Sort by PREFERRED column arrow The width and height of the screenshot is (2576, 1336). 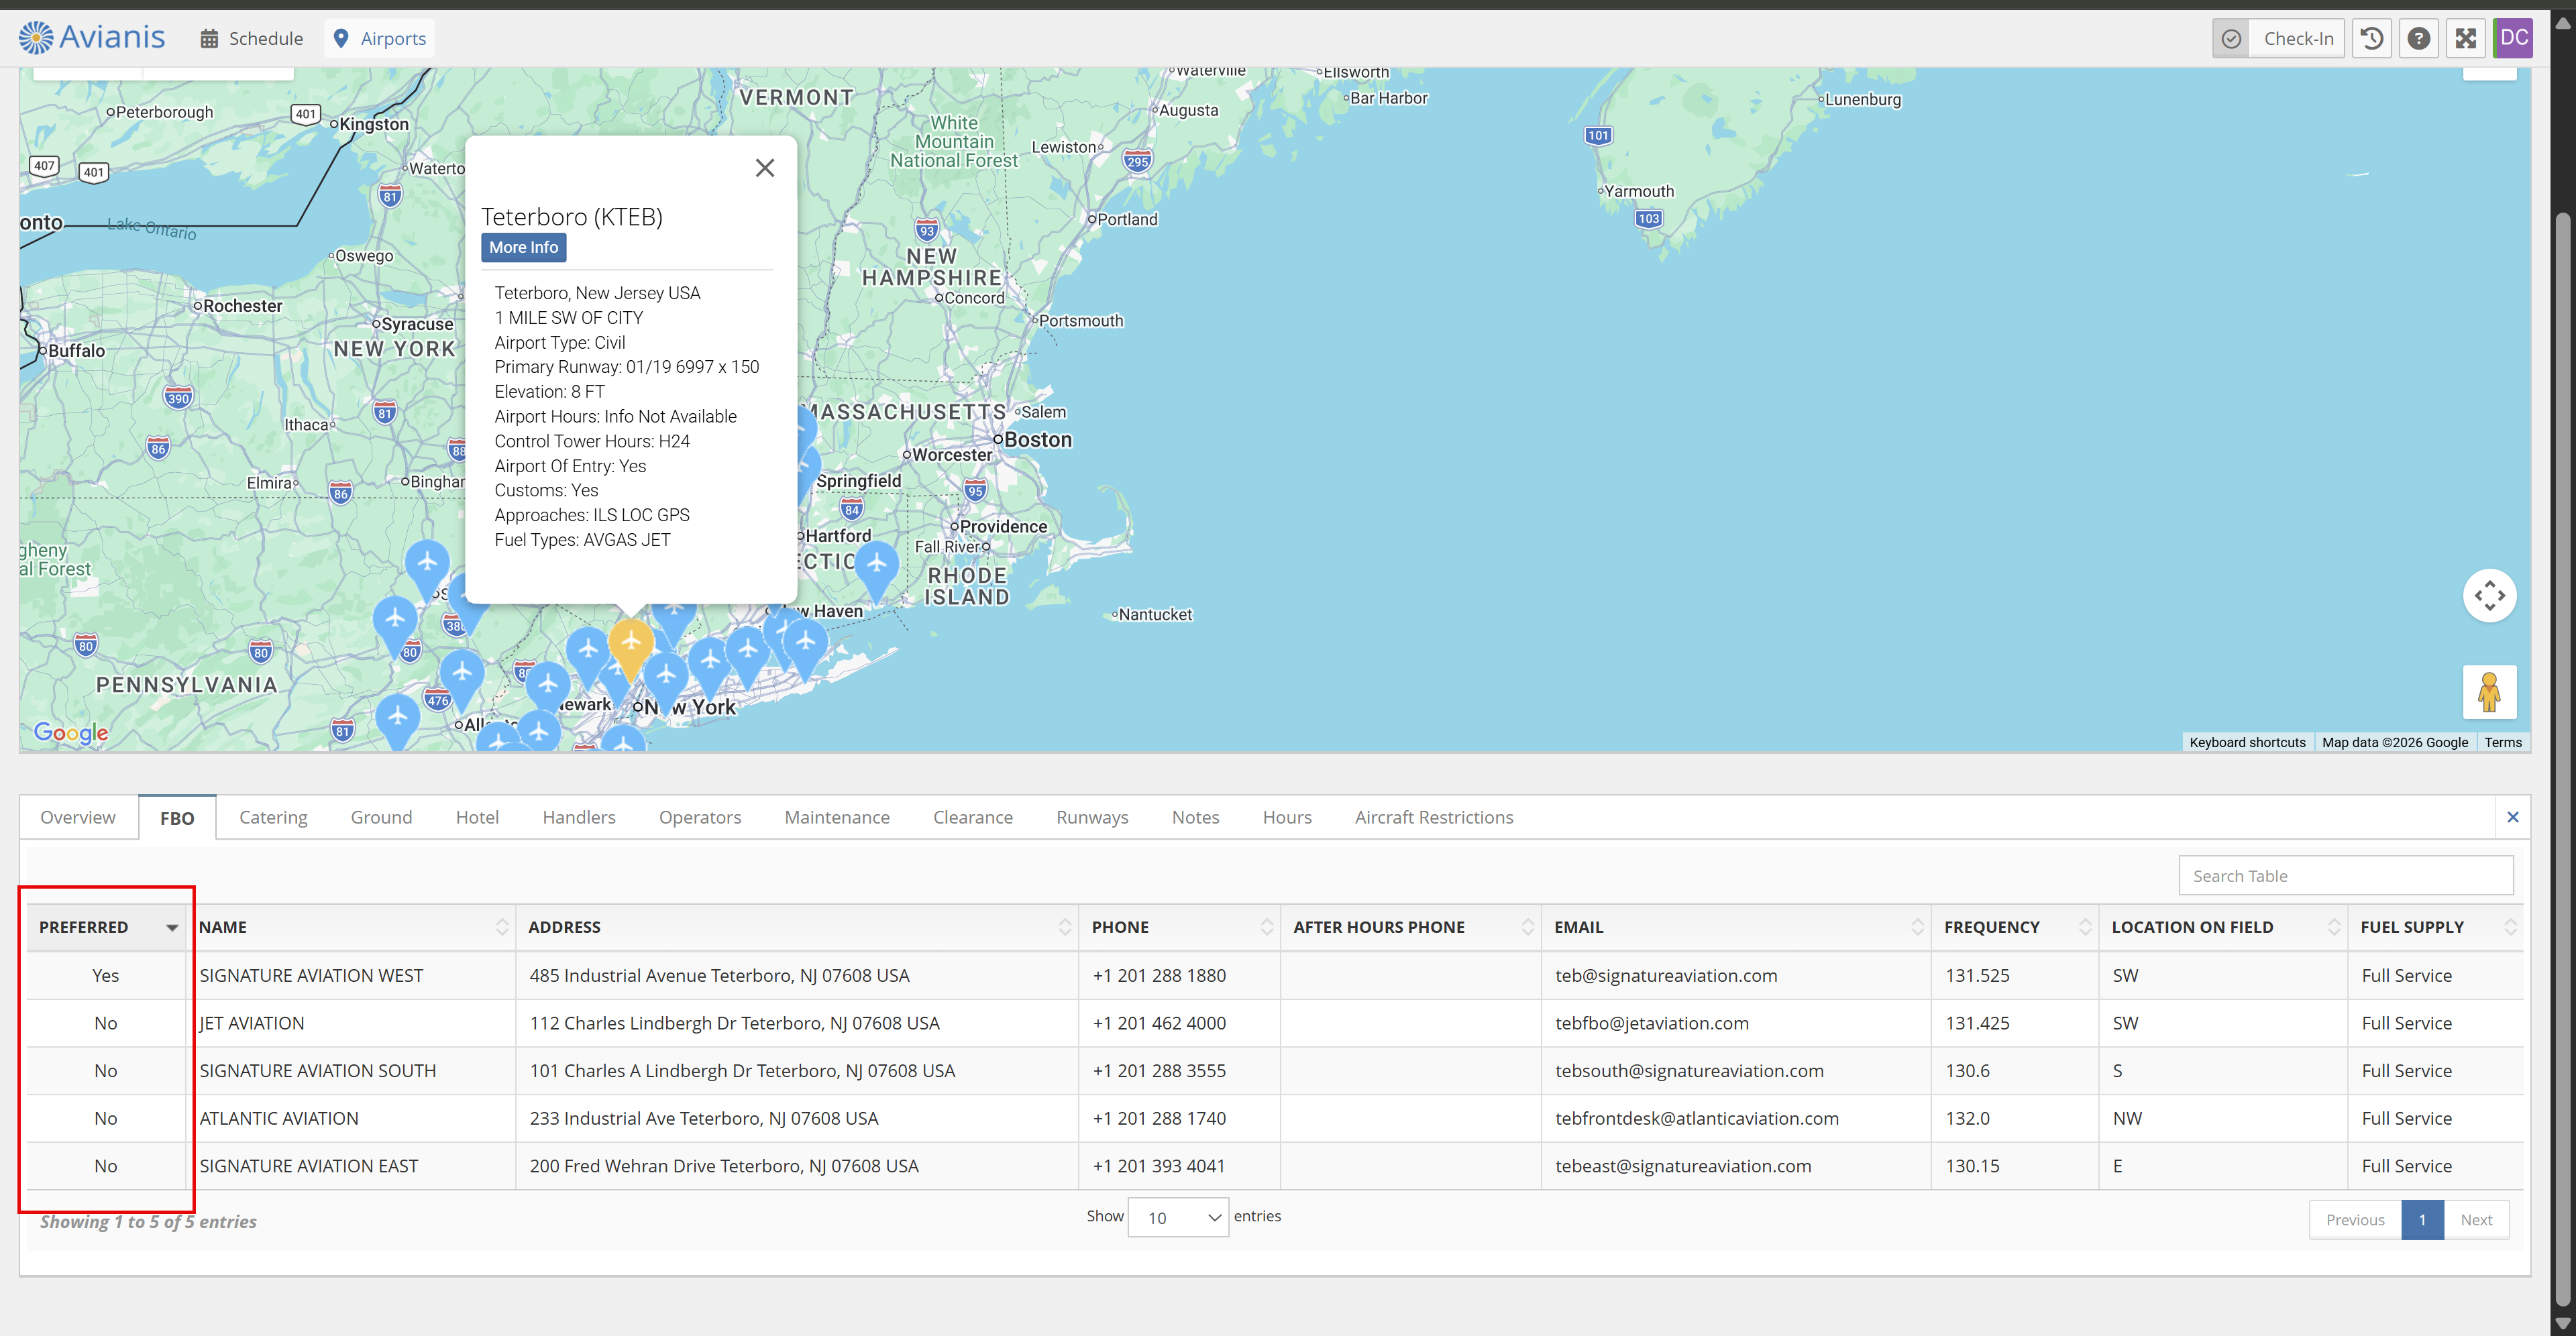point(172,928)
